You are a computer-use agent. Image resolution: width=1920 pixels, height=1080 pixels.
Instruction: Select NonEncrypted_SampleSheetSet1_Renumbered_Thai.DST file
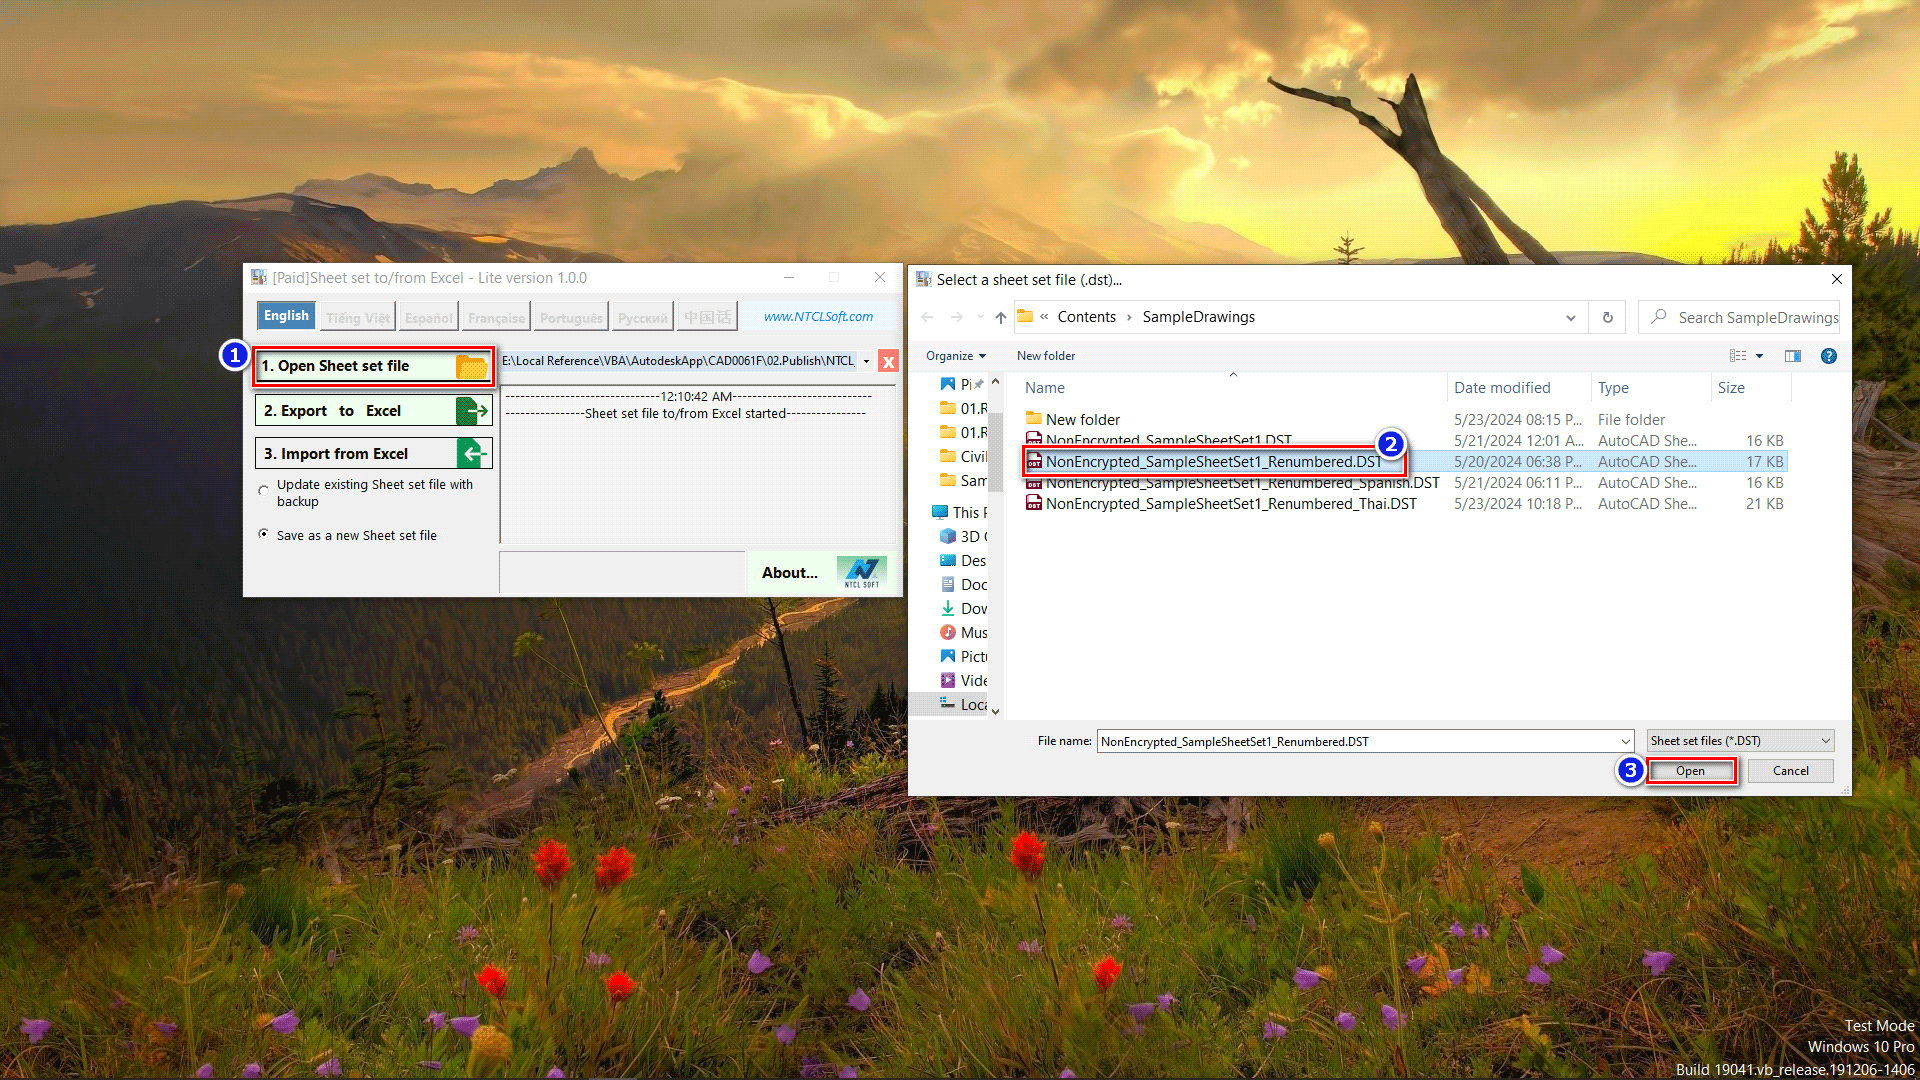[1230, 504]
